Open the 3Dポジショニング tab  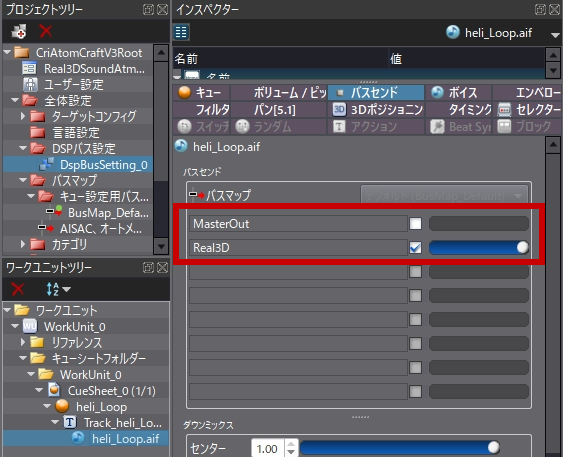(x=376, y=109)
